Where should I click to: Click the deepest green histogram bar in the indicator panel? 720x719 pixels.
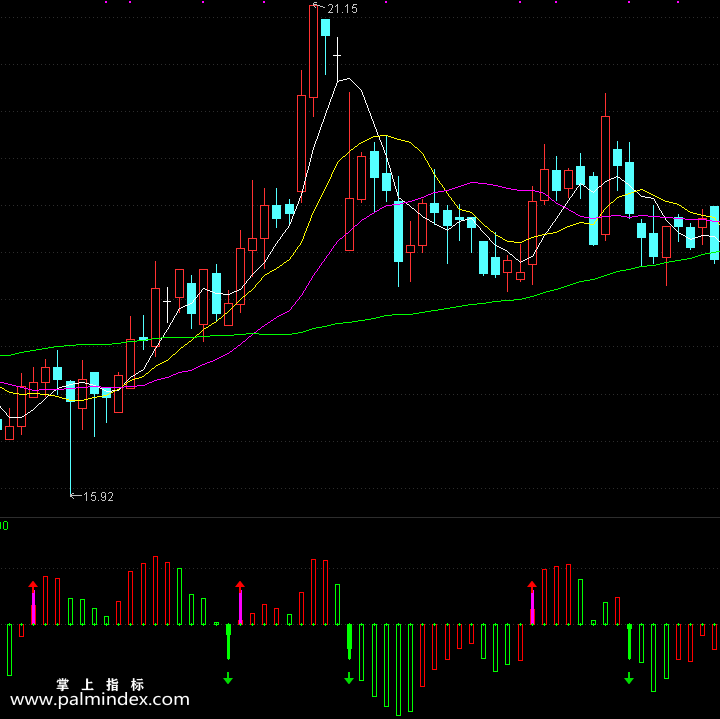pyautogui.click(x=398, y=669)
